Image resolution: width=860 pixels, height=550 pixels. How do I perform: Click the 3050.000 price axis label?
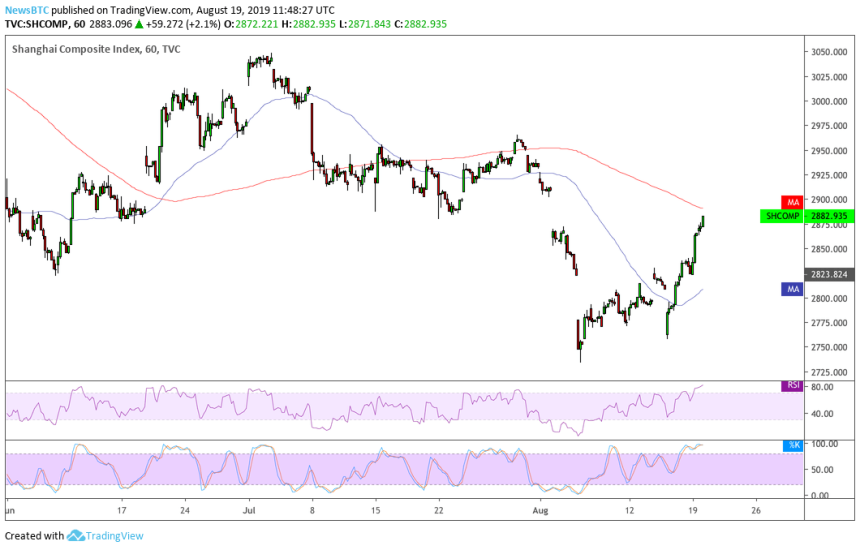[x=829, y=52]
